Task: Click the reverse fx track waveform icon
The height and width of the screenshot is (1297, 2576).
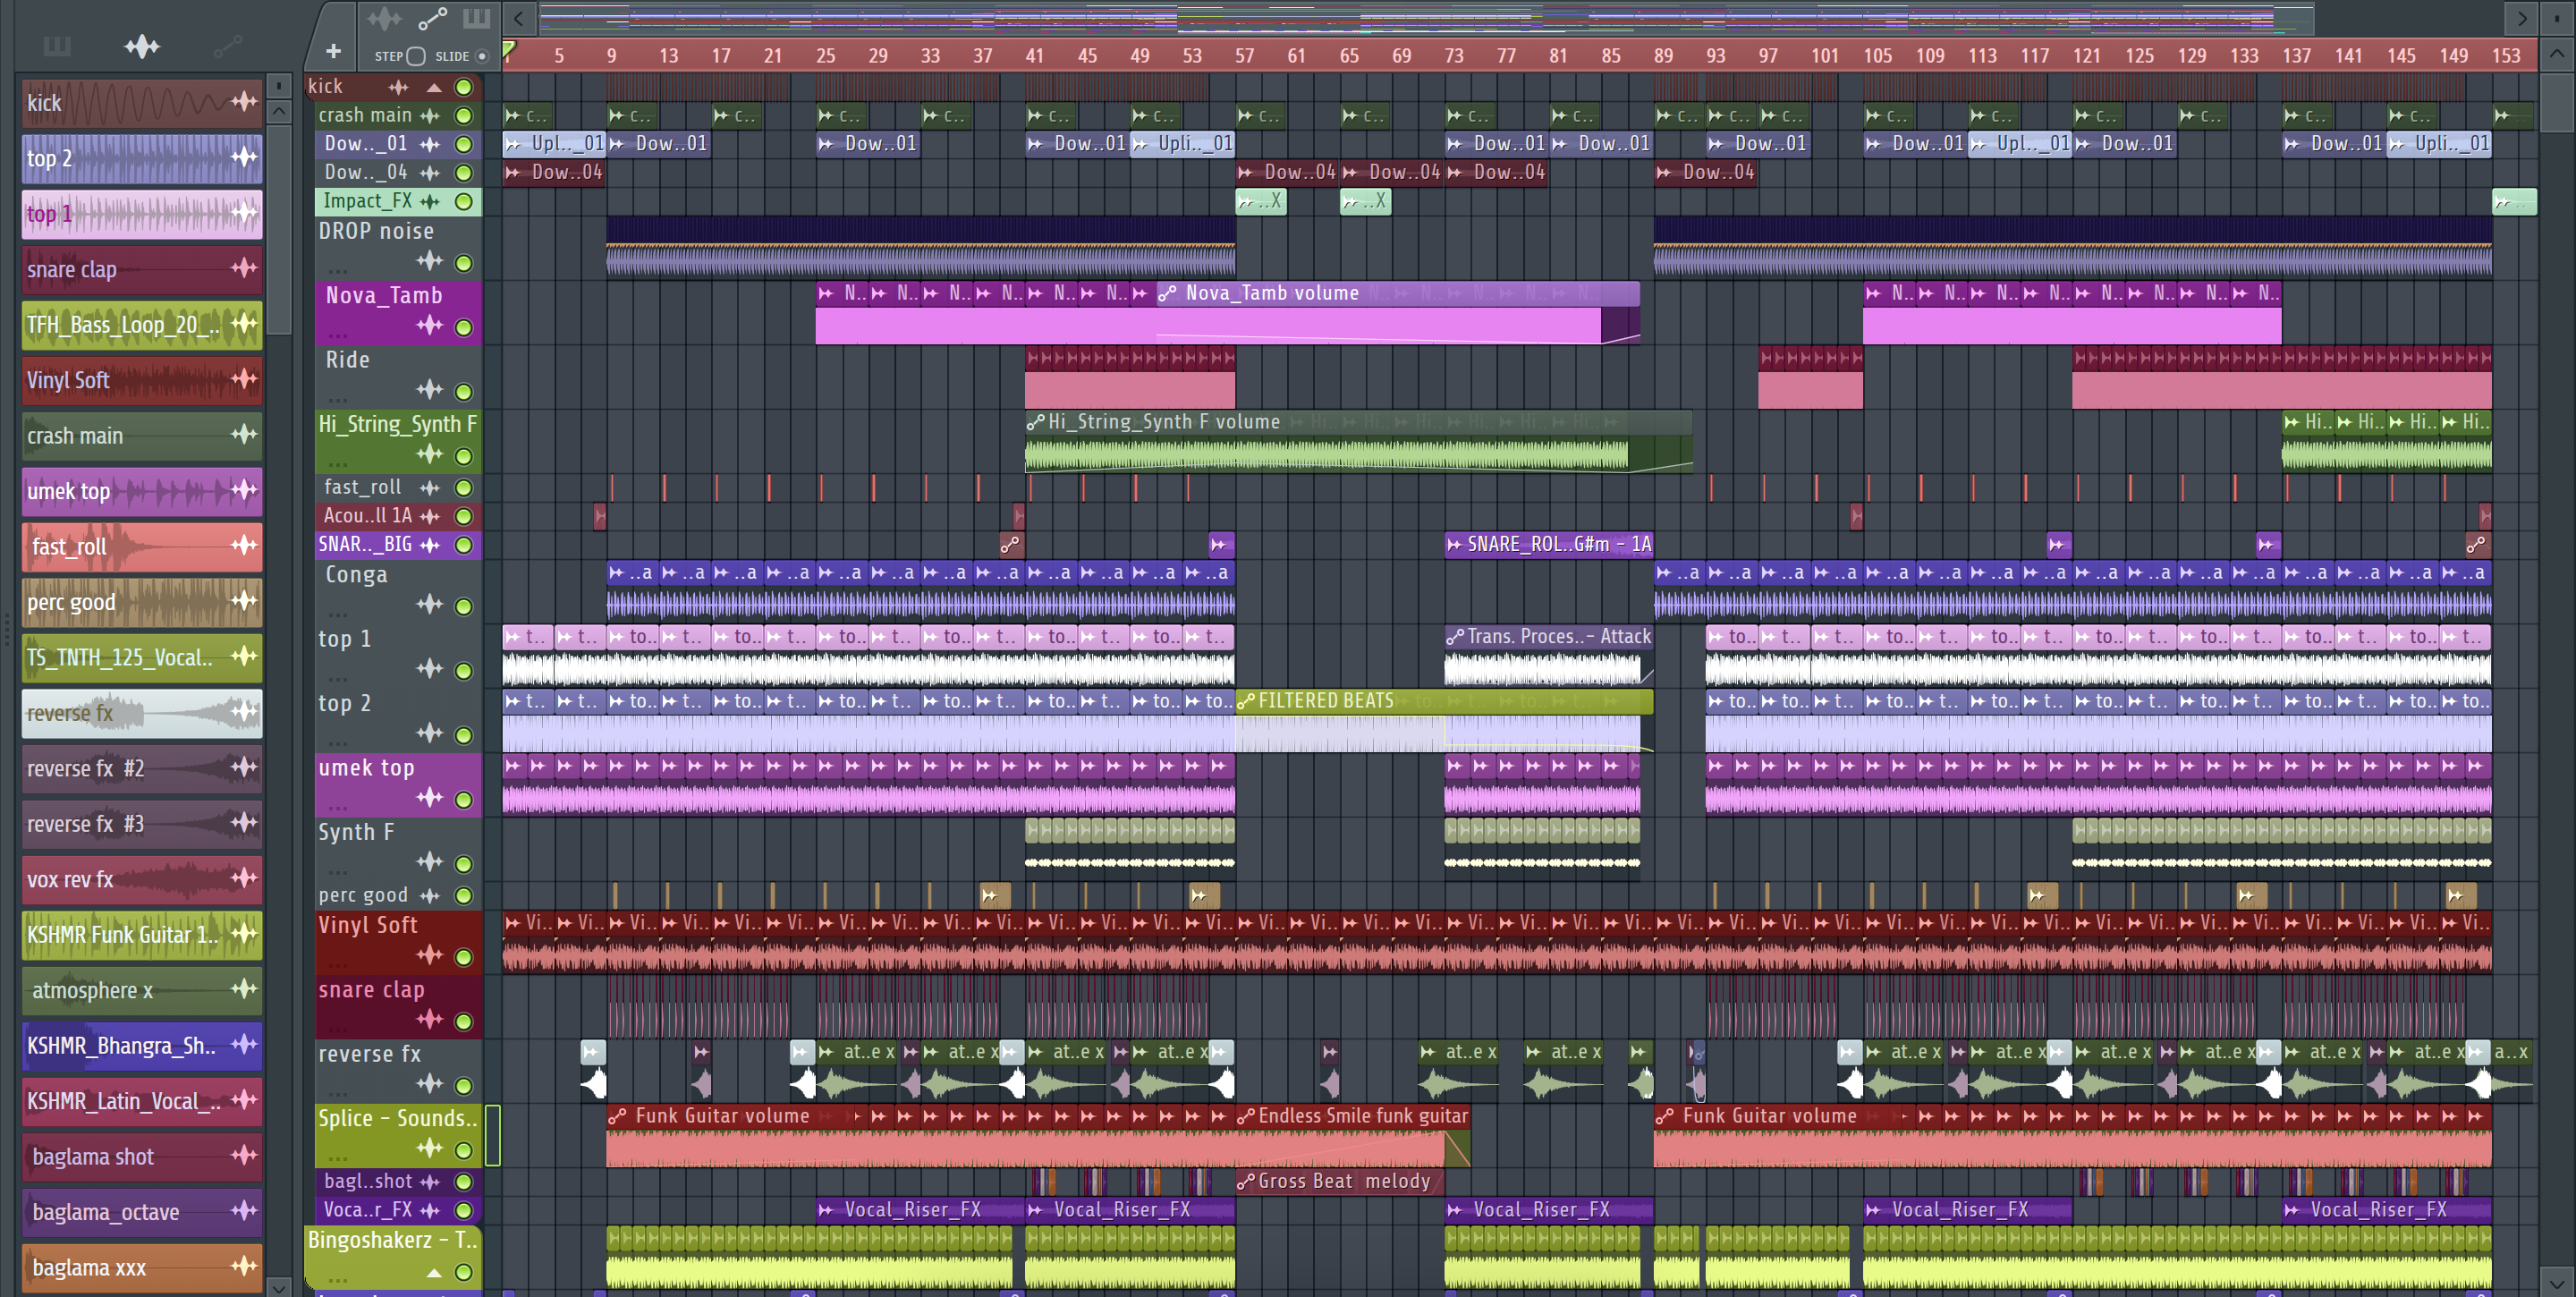Action: [430, 1083]
